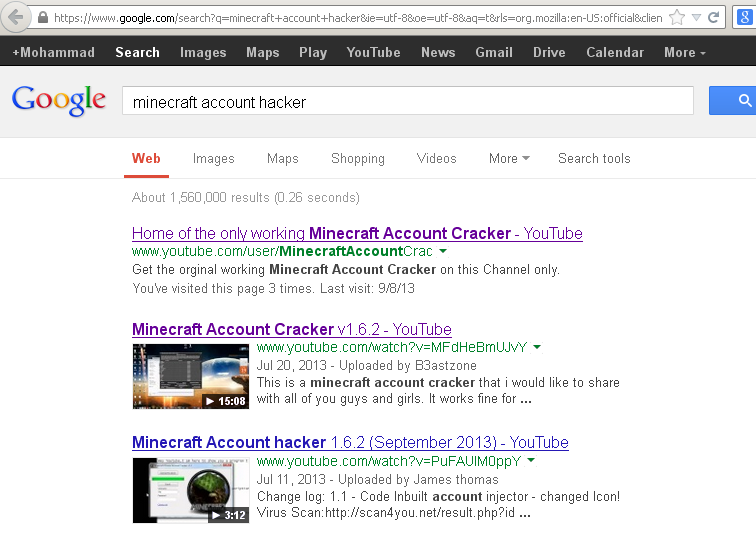
Task: Click 'Jul 11, 2013 - Uploaded by James thomas' text
Action: [378, 480]
